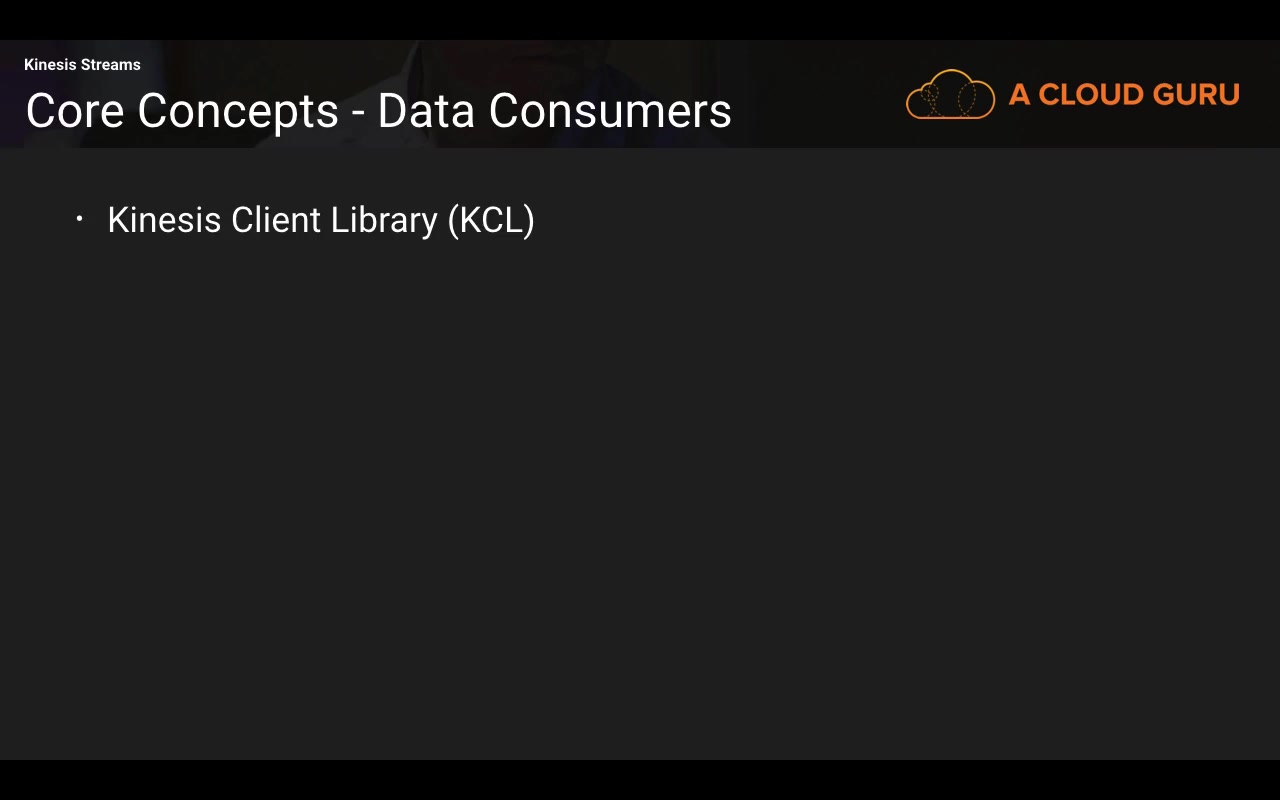Click the word "Kinesis" in the bullet item
Screen dimensions: 1280x800
164,220
